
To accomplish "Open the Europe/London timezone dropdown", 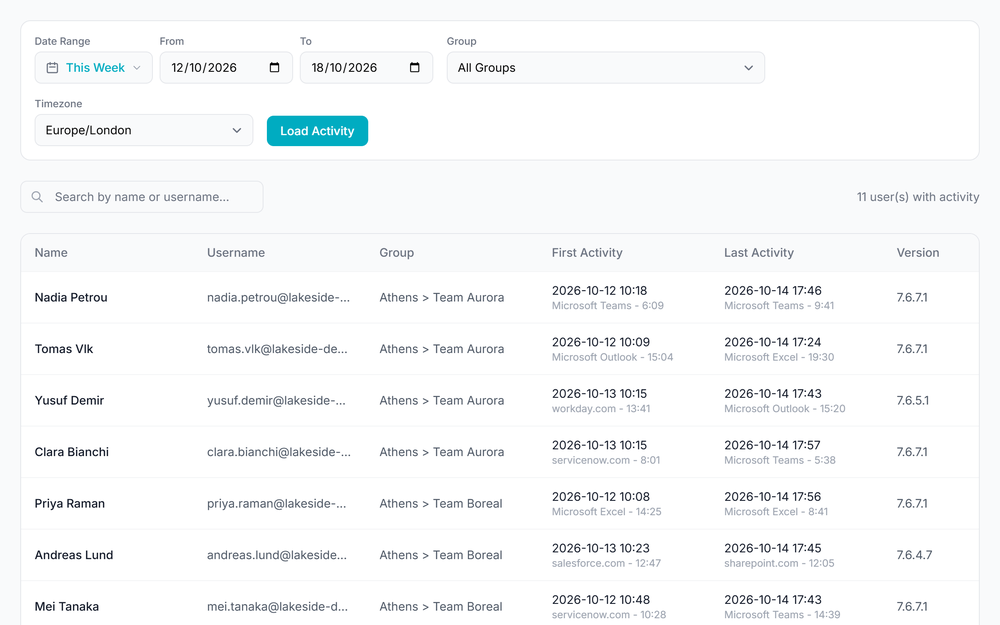I will click(143, 130).
